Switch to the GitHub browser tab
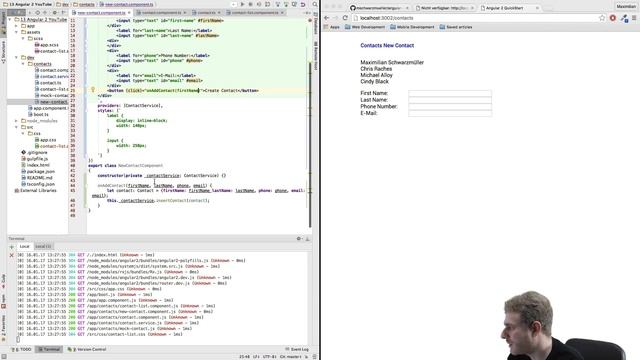This screenshot has height=360, width=640. [x=379, y=8]
